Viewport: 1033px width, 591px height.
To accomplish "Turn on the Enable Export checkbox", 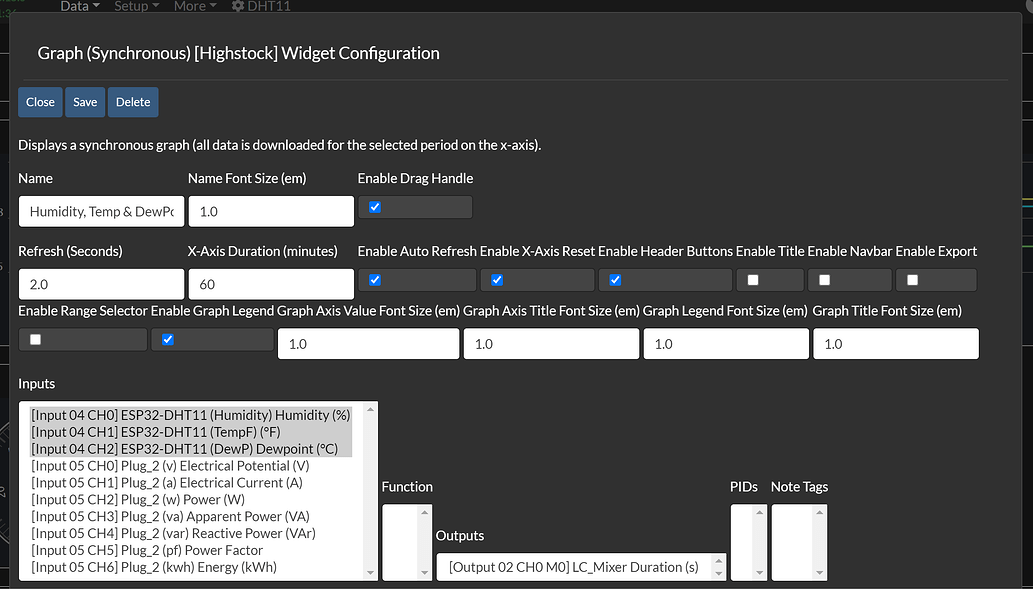I will 912,280.
